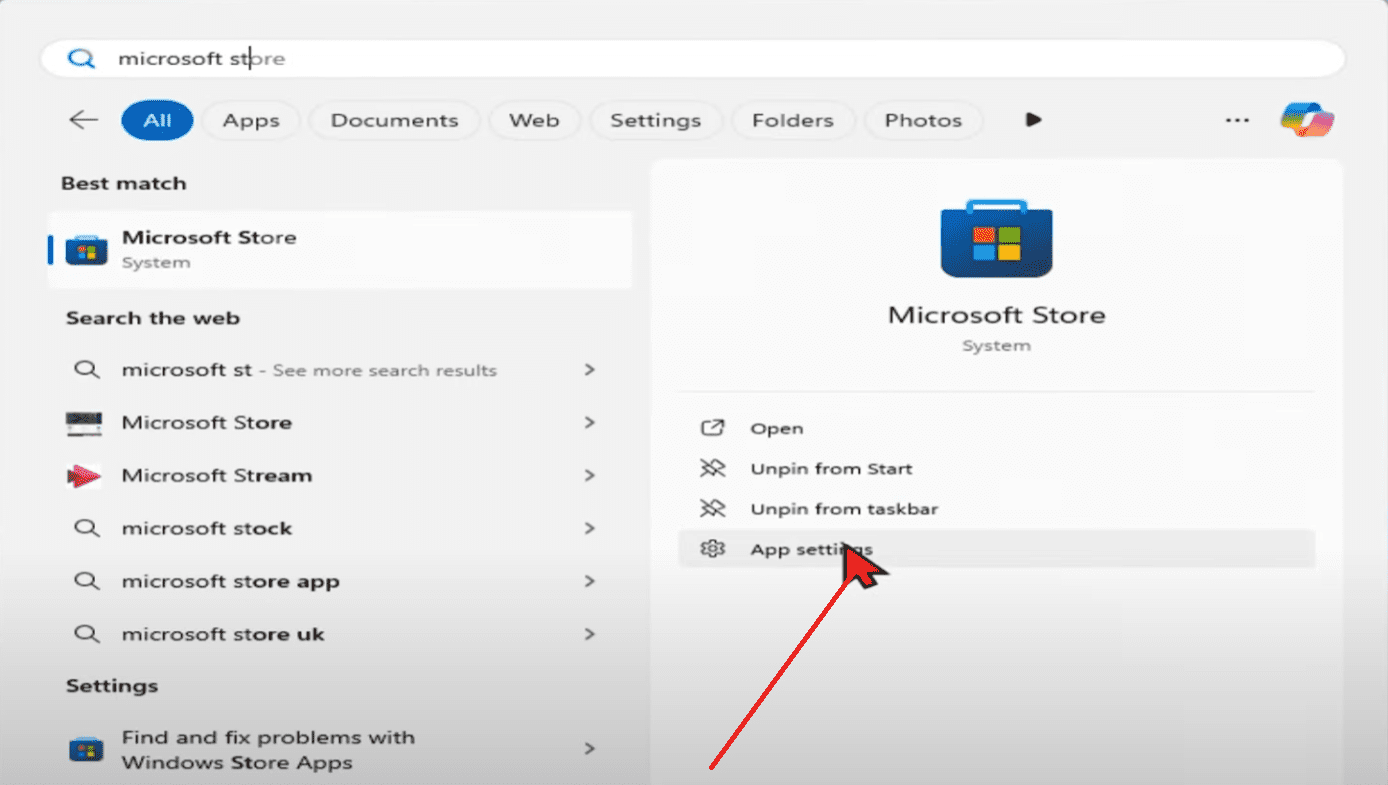Click search icon beside microsoft store app
The image size is (1388, 785).
tap(87, 581)
